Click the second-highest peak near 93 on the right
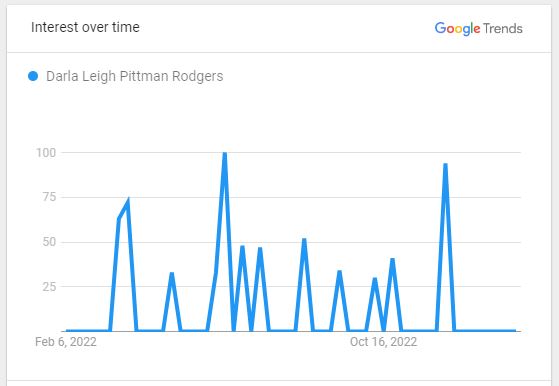Viewport: 559px width, 386px height. click(x=445, y=165)
